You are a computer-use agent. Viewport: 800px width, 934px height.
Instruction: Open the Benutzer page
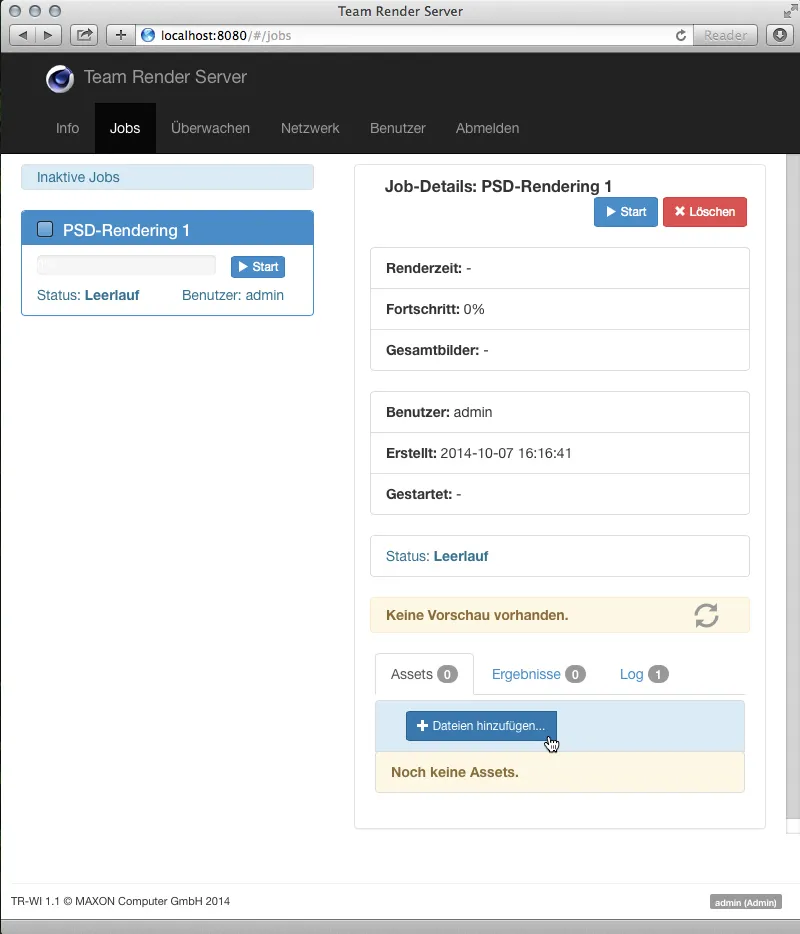pyautogui.click(x=397, y=128)
